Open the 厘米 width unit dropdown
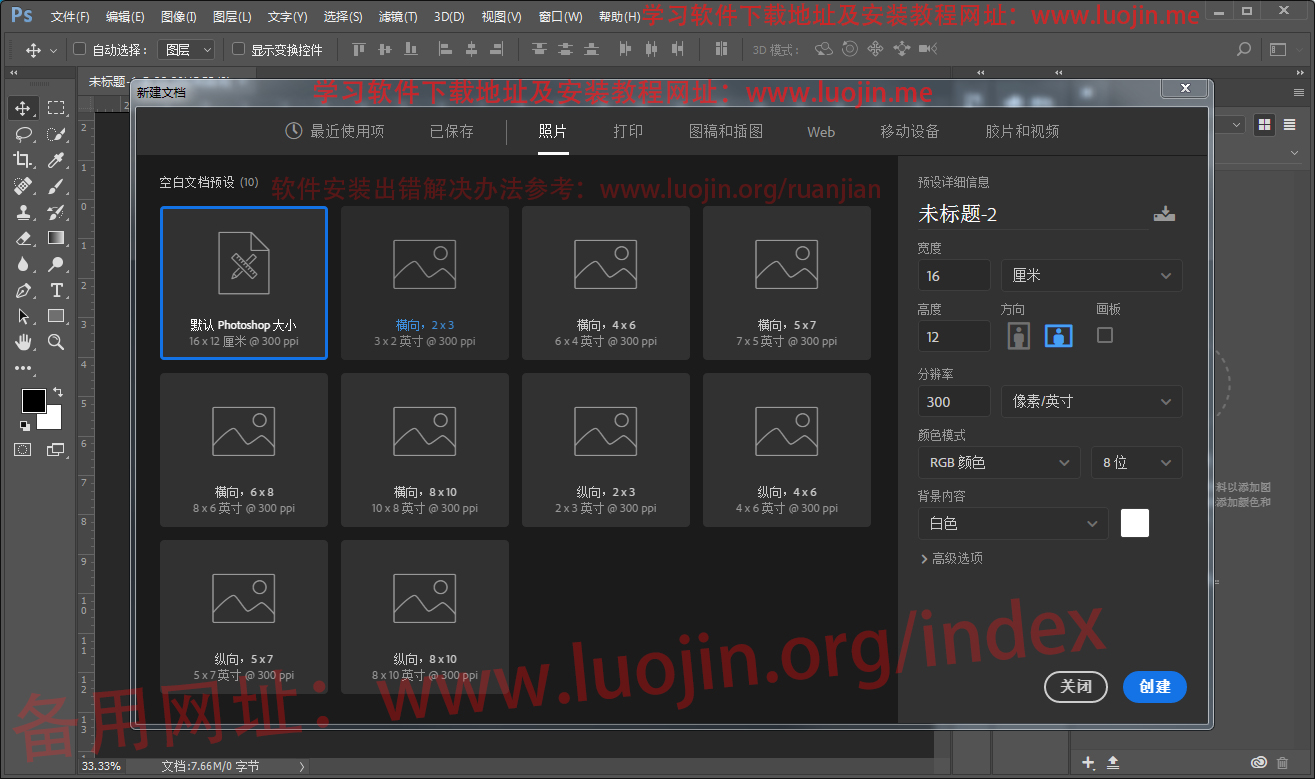This screenshot has width=1315, height=779. point(1092,275)
